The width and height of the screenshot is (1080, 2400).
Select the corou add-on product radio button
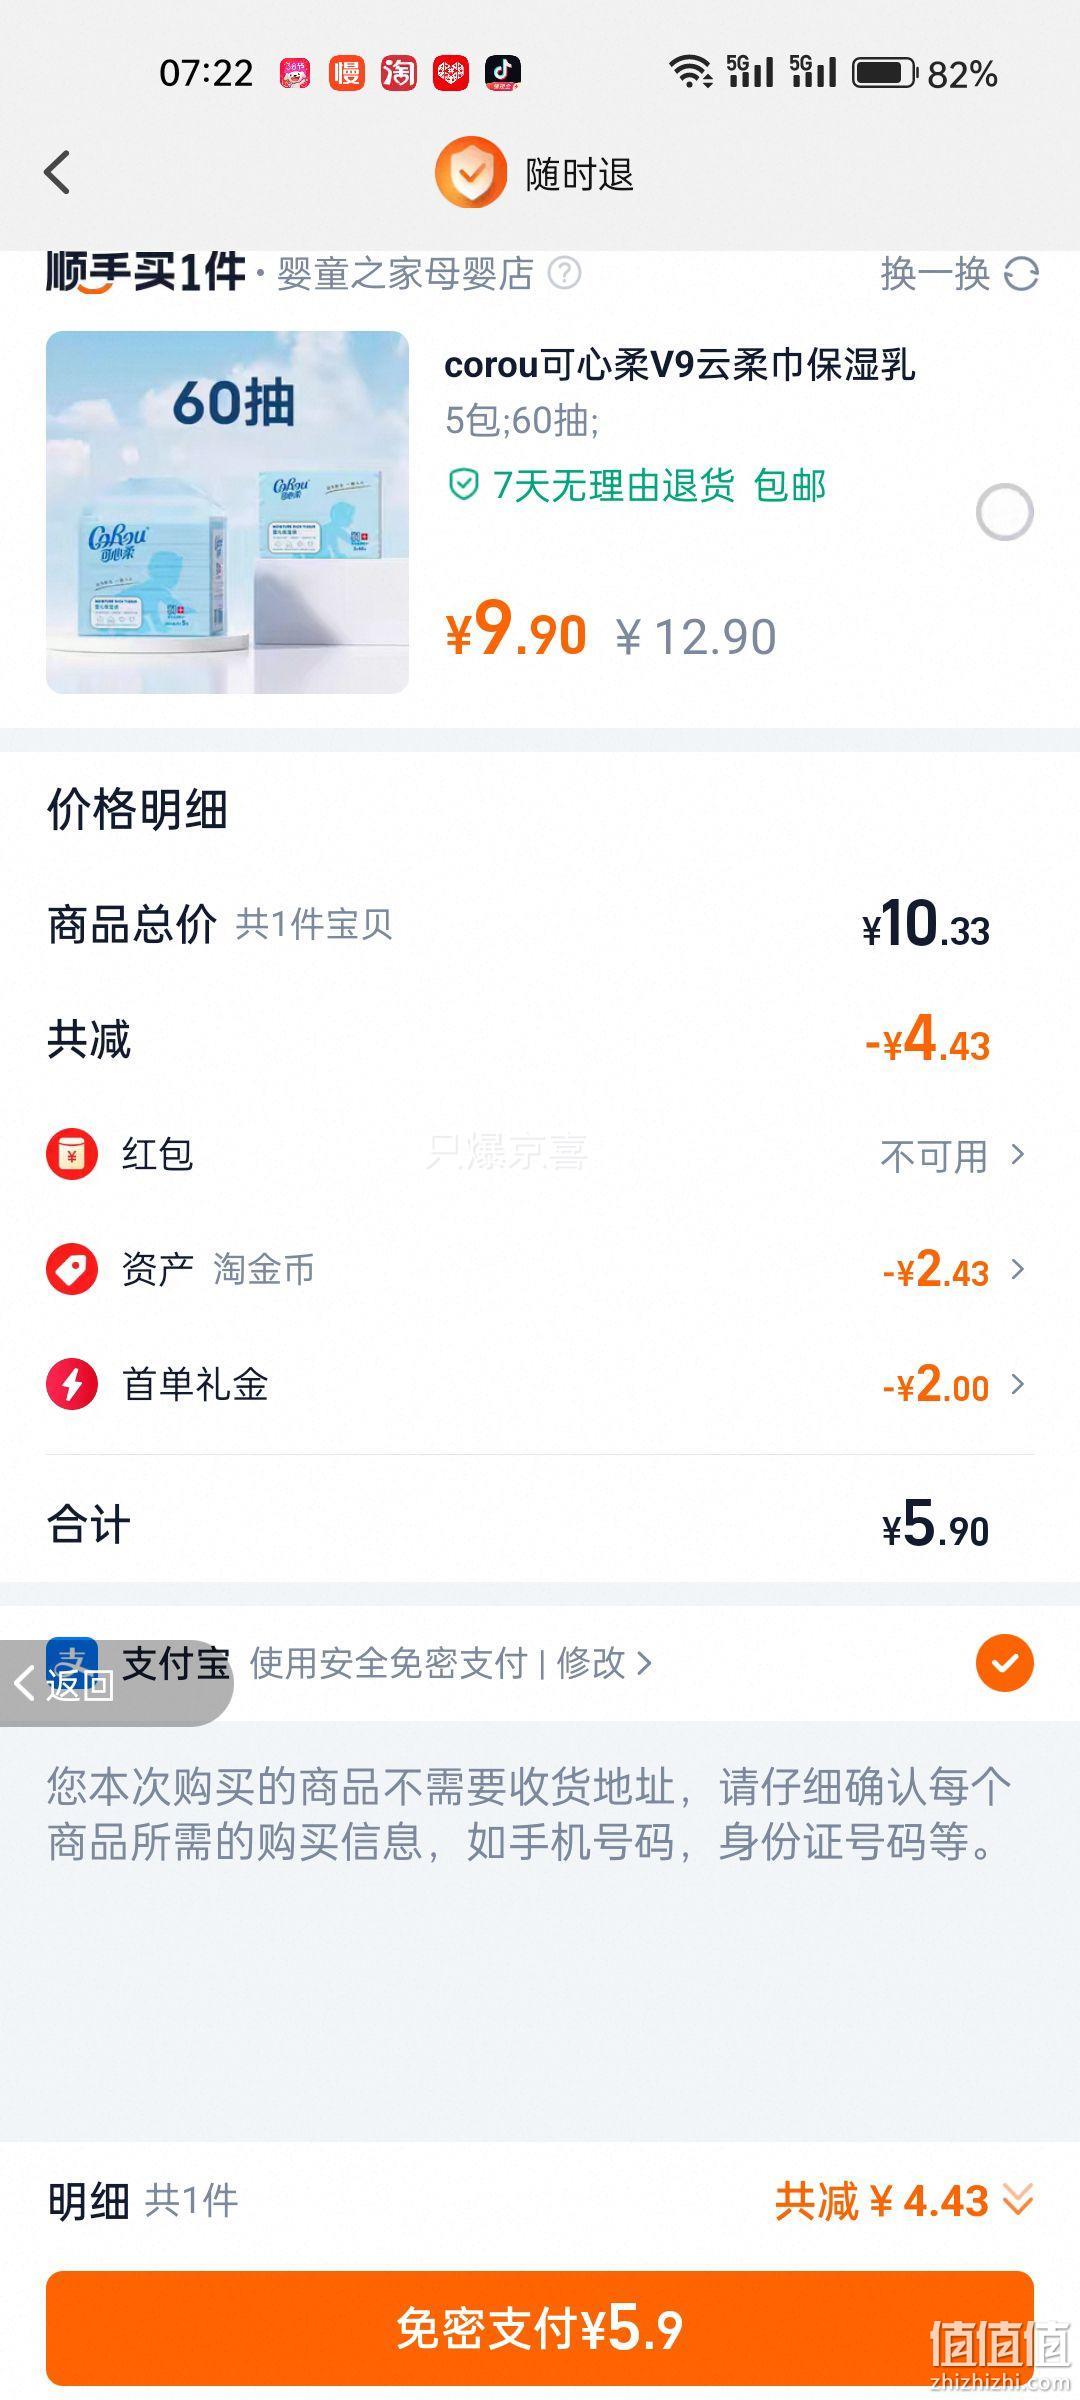click(x=1004, y=512)
